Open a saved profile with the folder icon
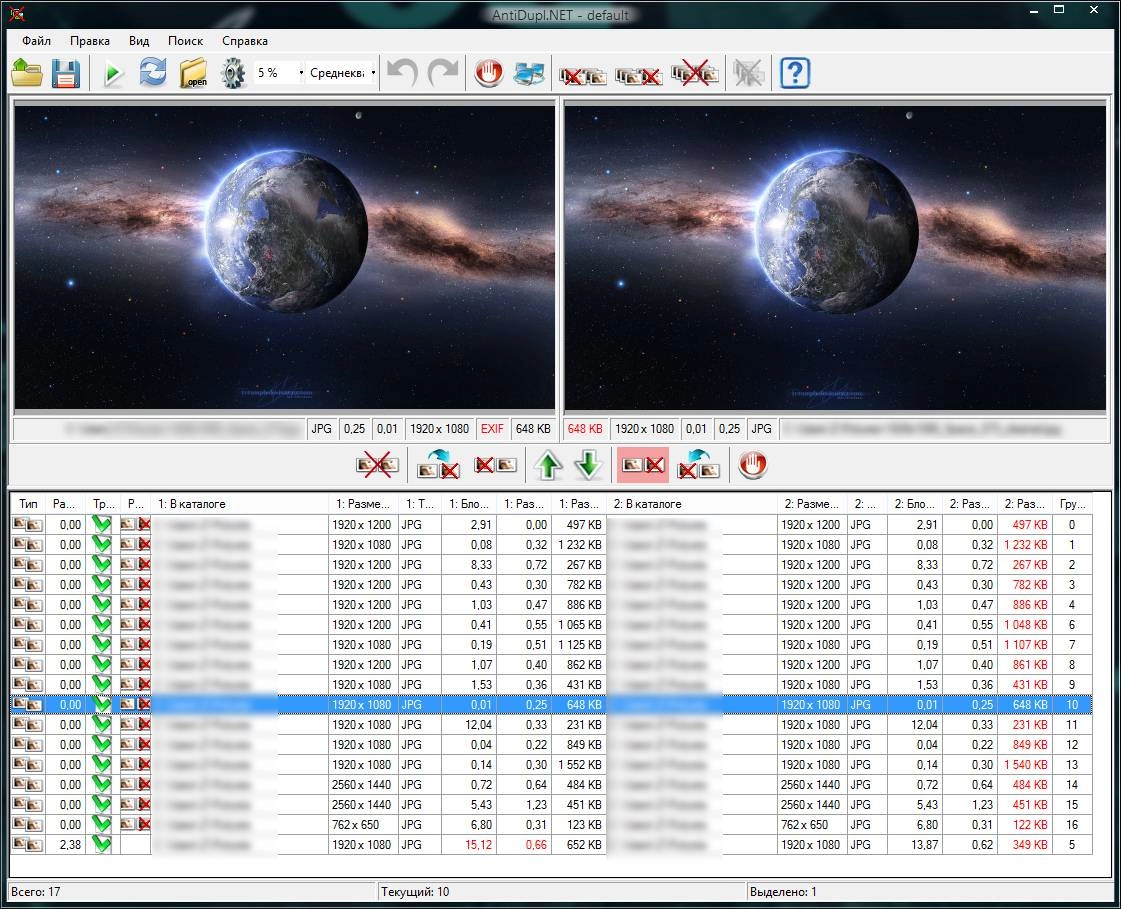This screenshot has width=1121, height=909. [x=27, y=73]
